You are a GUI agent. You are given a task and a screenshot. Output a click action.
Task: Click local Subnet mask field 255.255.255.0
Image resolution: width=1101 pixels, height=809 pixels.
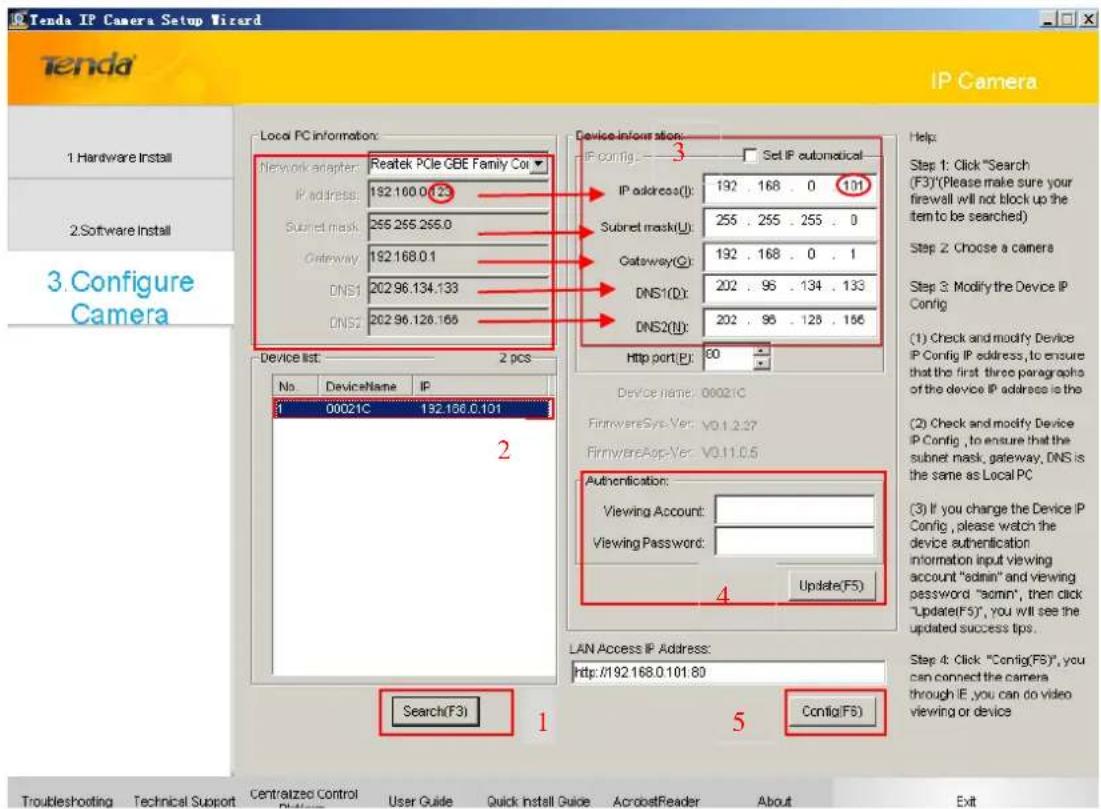point(458,225)
